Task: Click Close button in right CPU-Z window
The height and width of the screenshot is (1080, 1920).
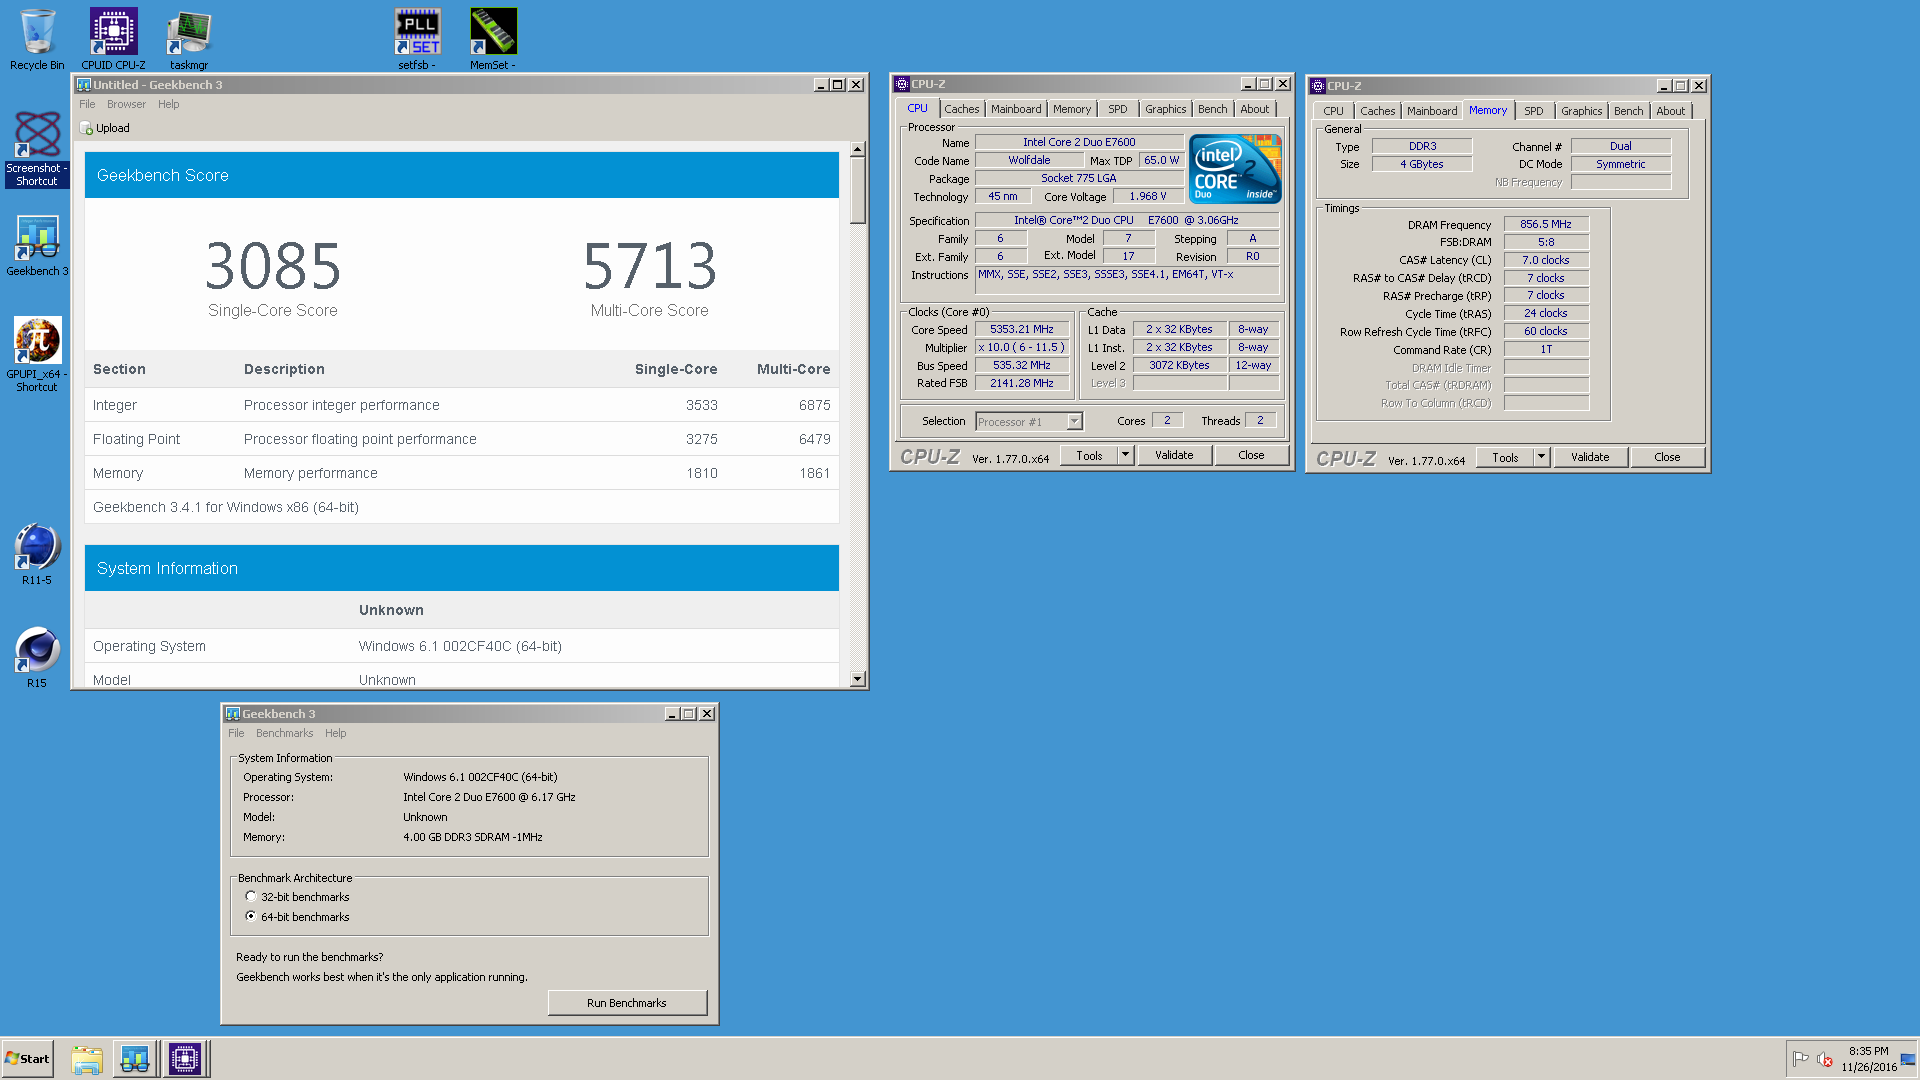Action: coord(1667,457)
